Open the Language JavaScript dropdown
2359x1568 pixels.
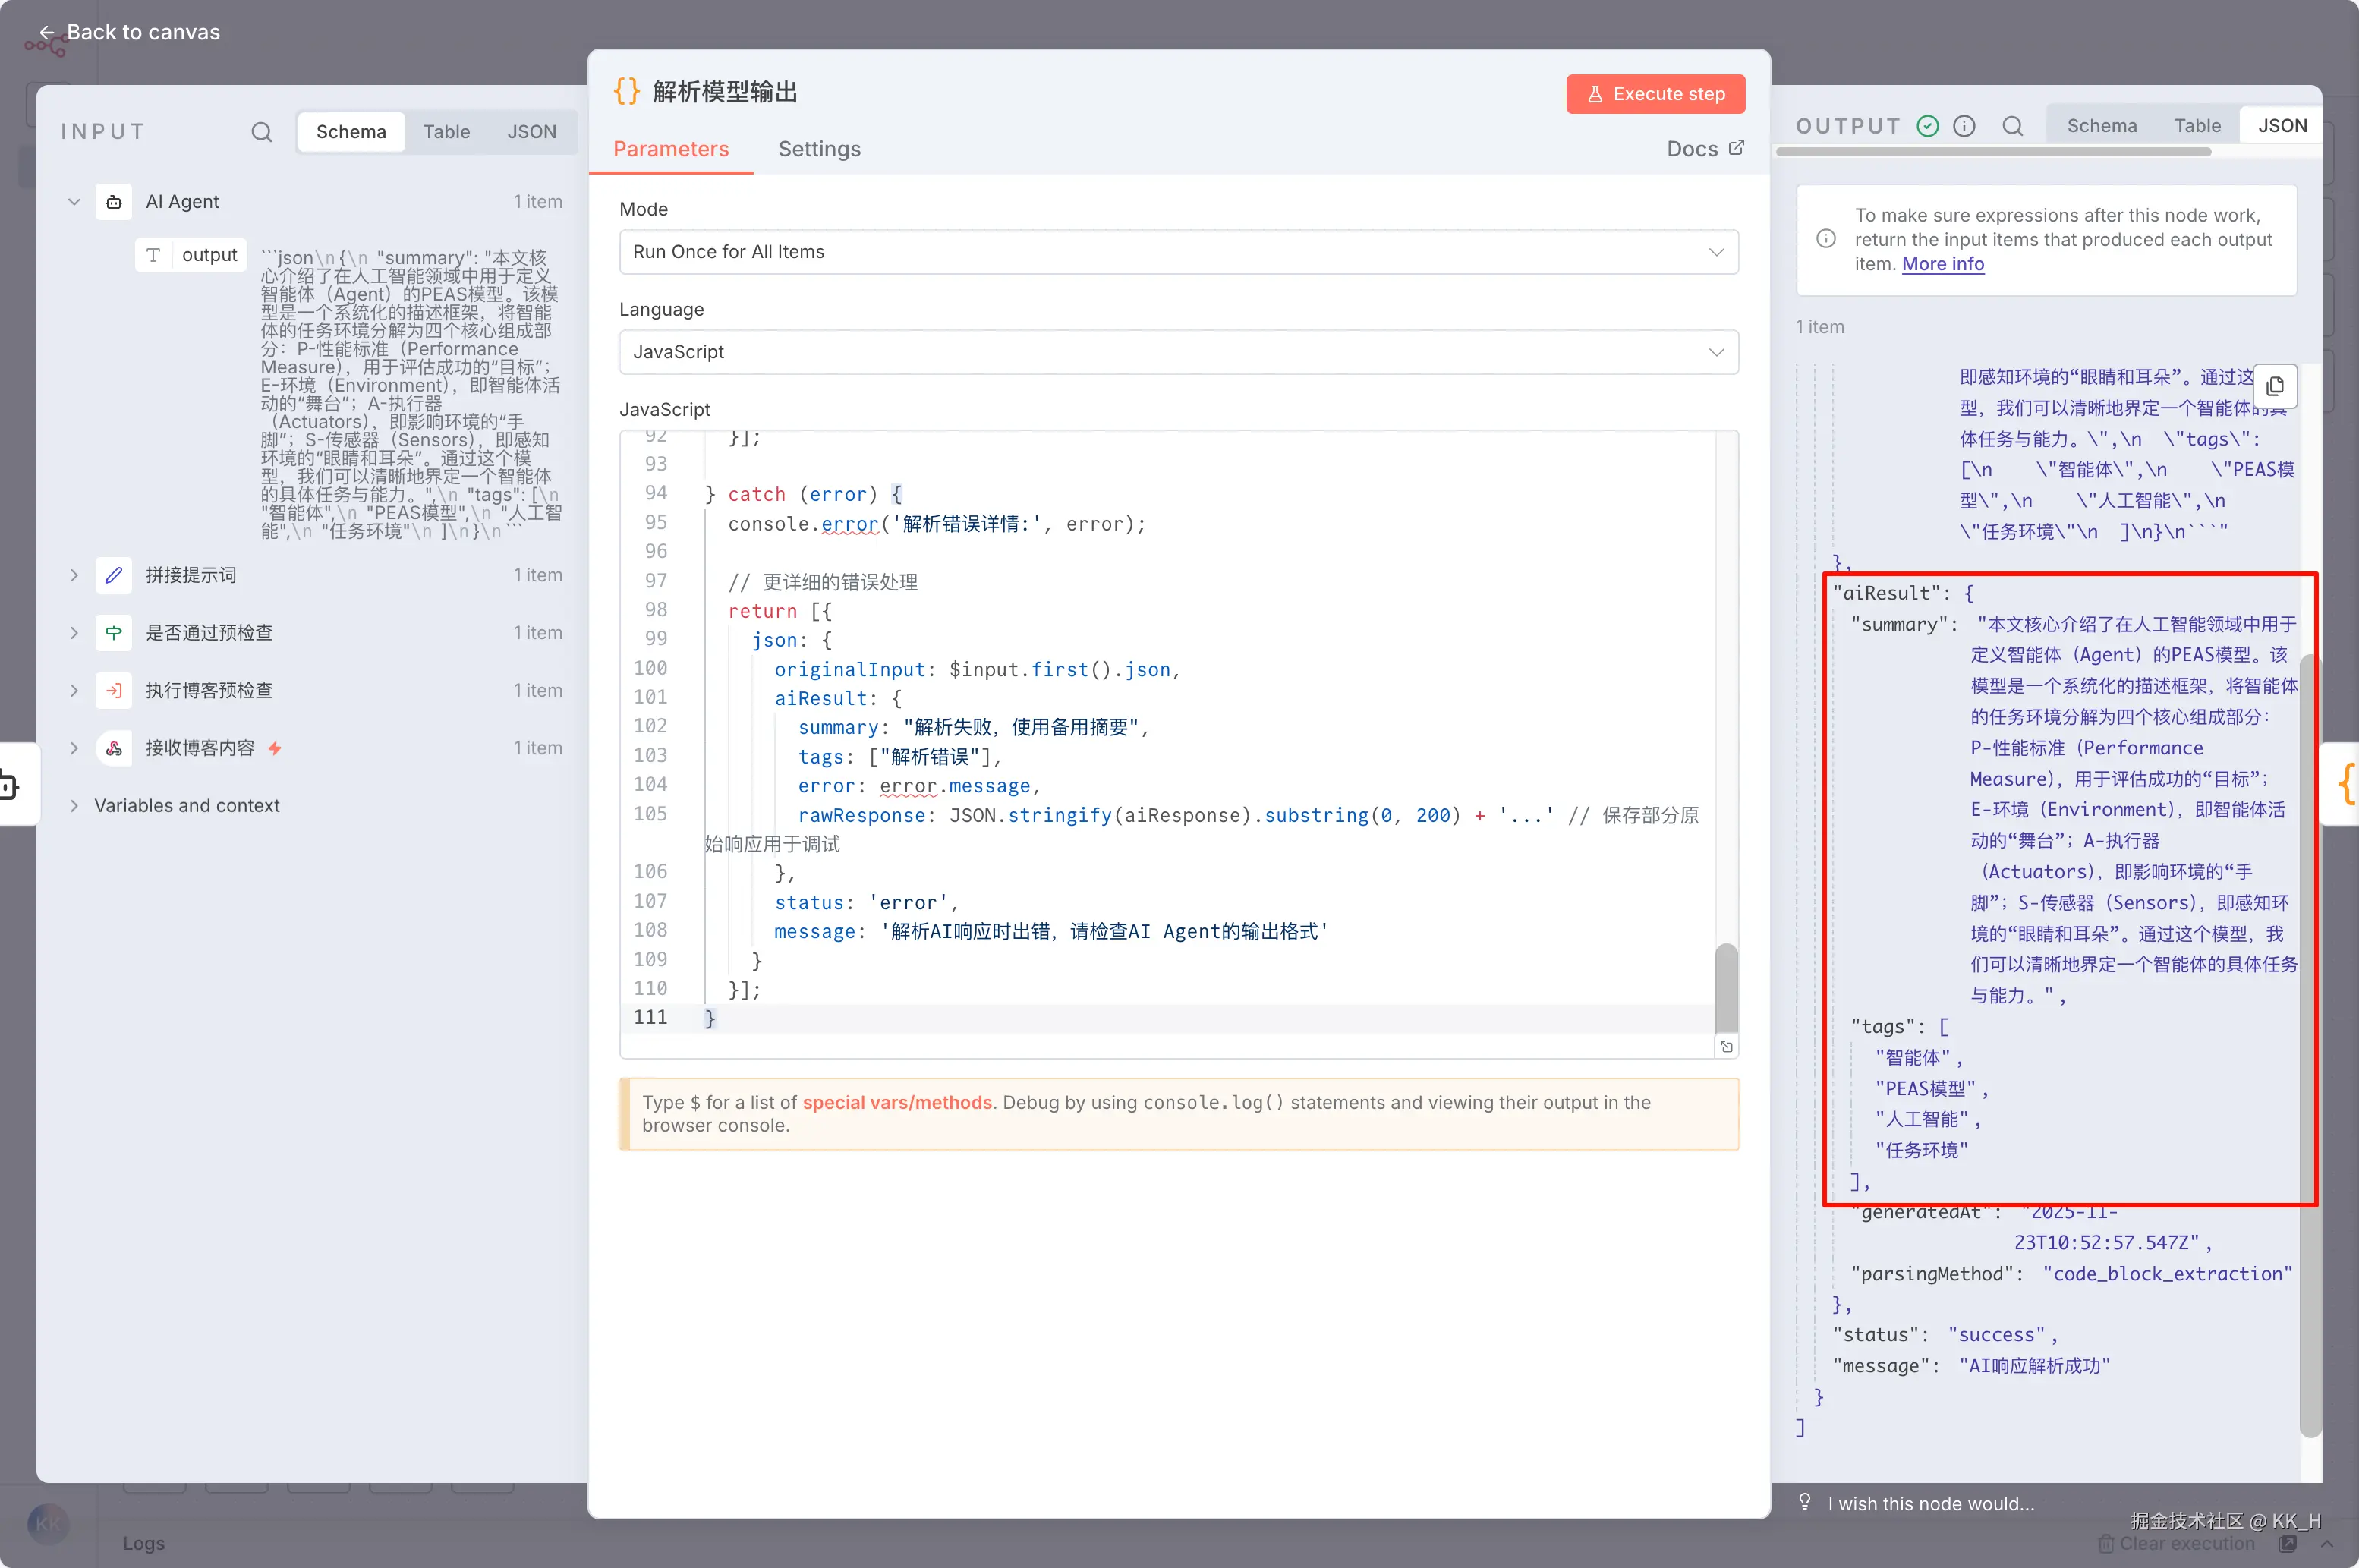tap(1178, 352)
